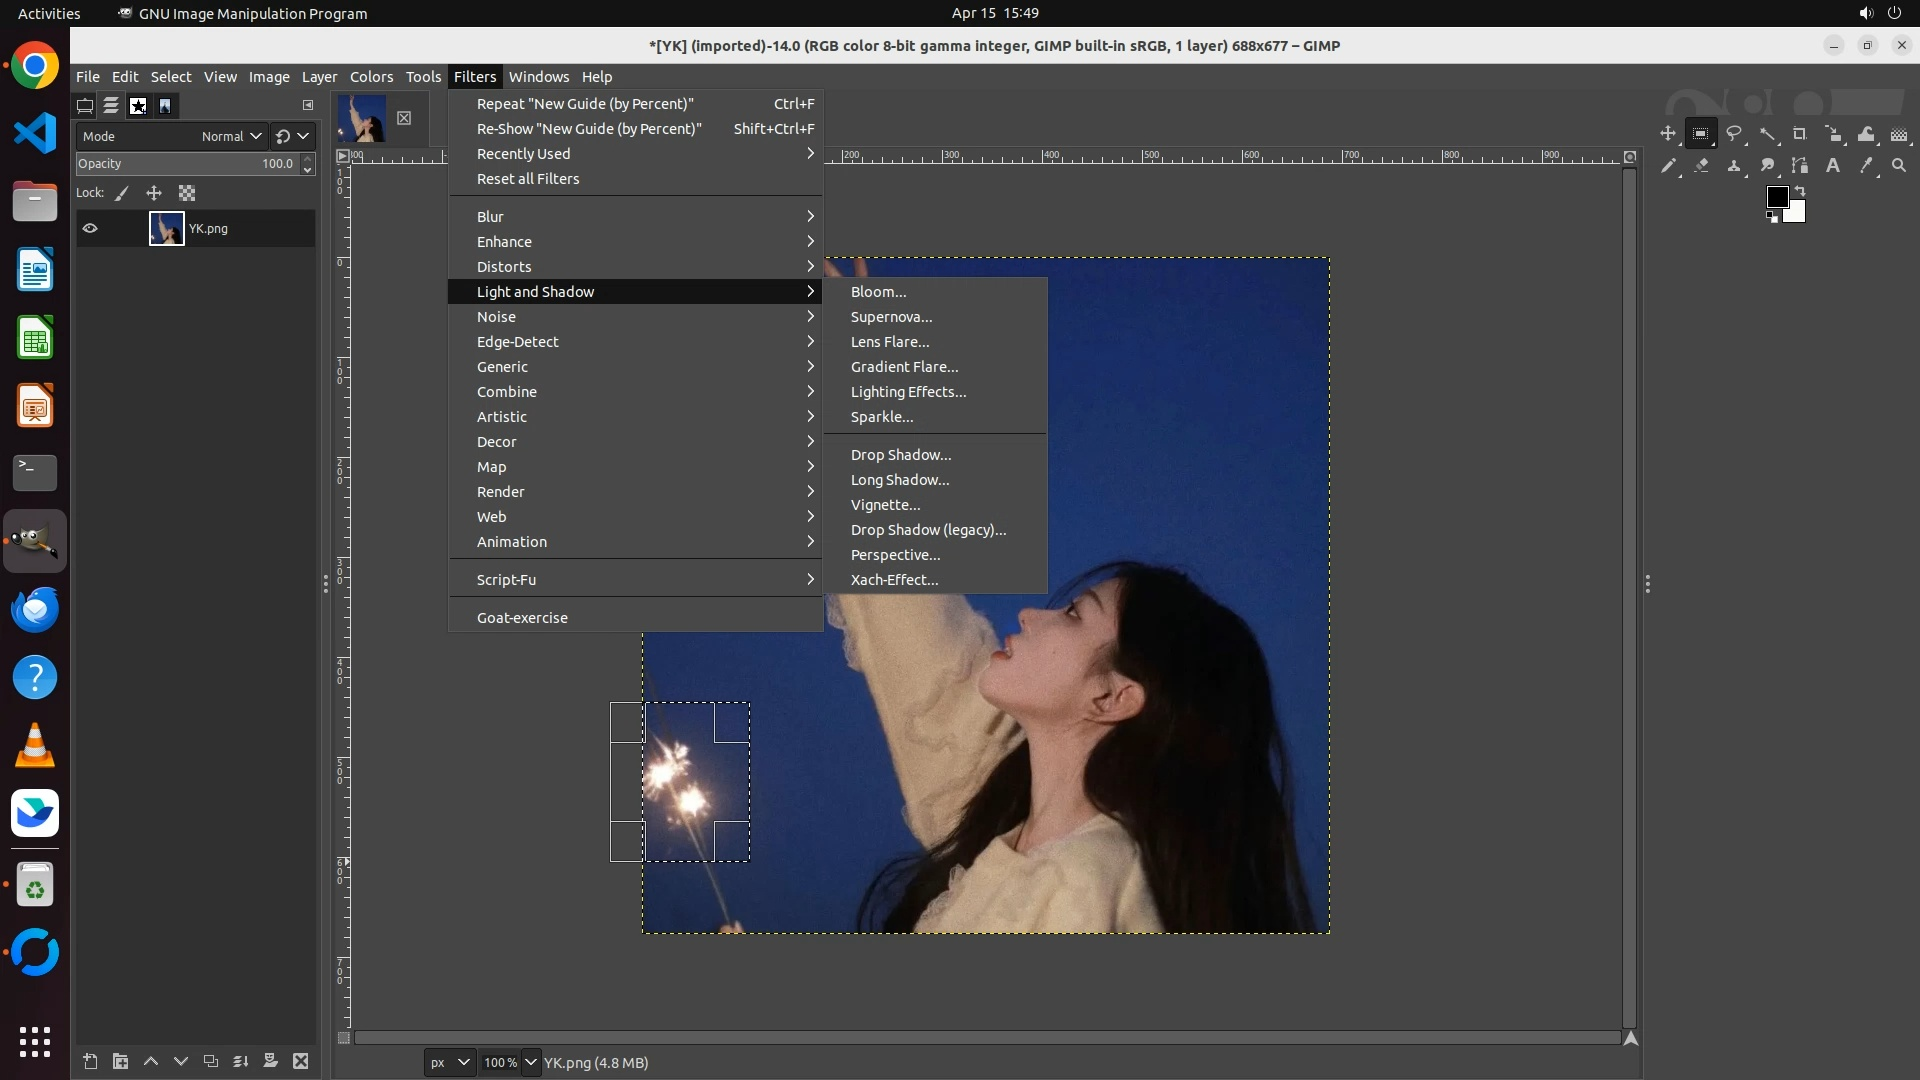Click Reset all Filters entry
1920x1080 pixels.
point(527,179)
